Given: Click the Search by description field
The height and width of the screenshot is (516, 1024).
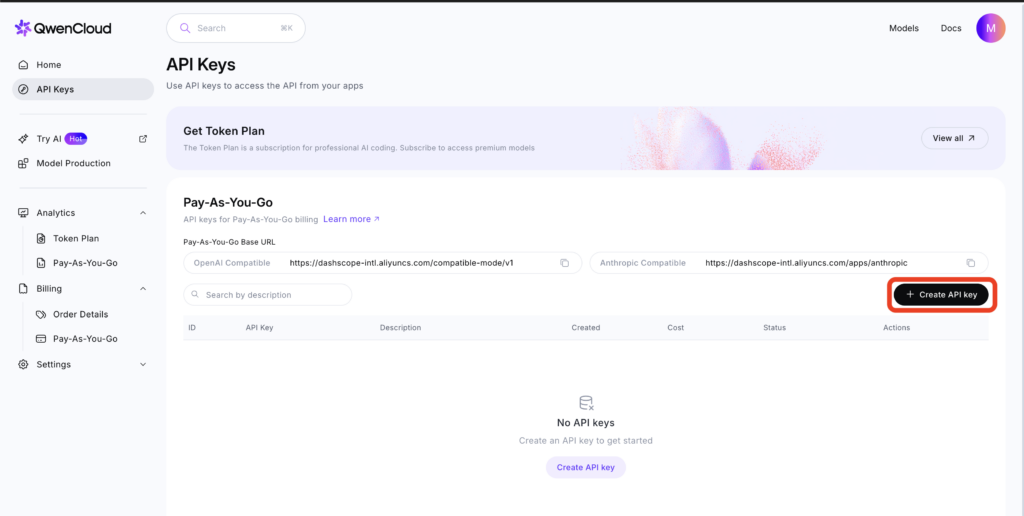Looking at the screenshot, I should [268, 295].
